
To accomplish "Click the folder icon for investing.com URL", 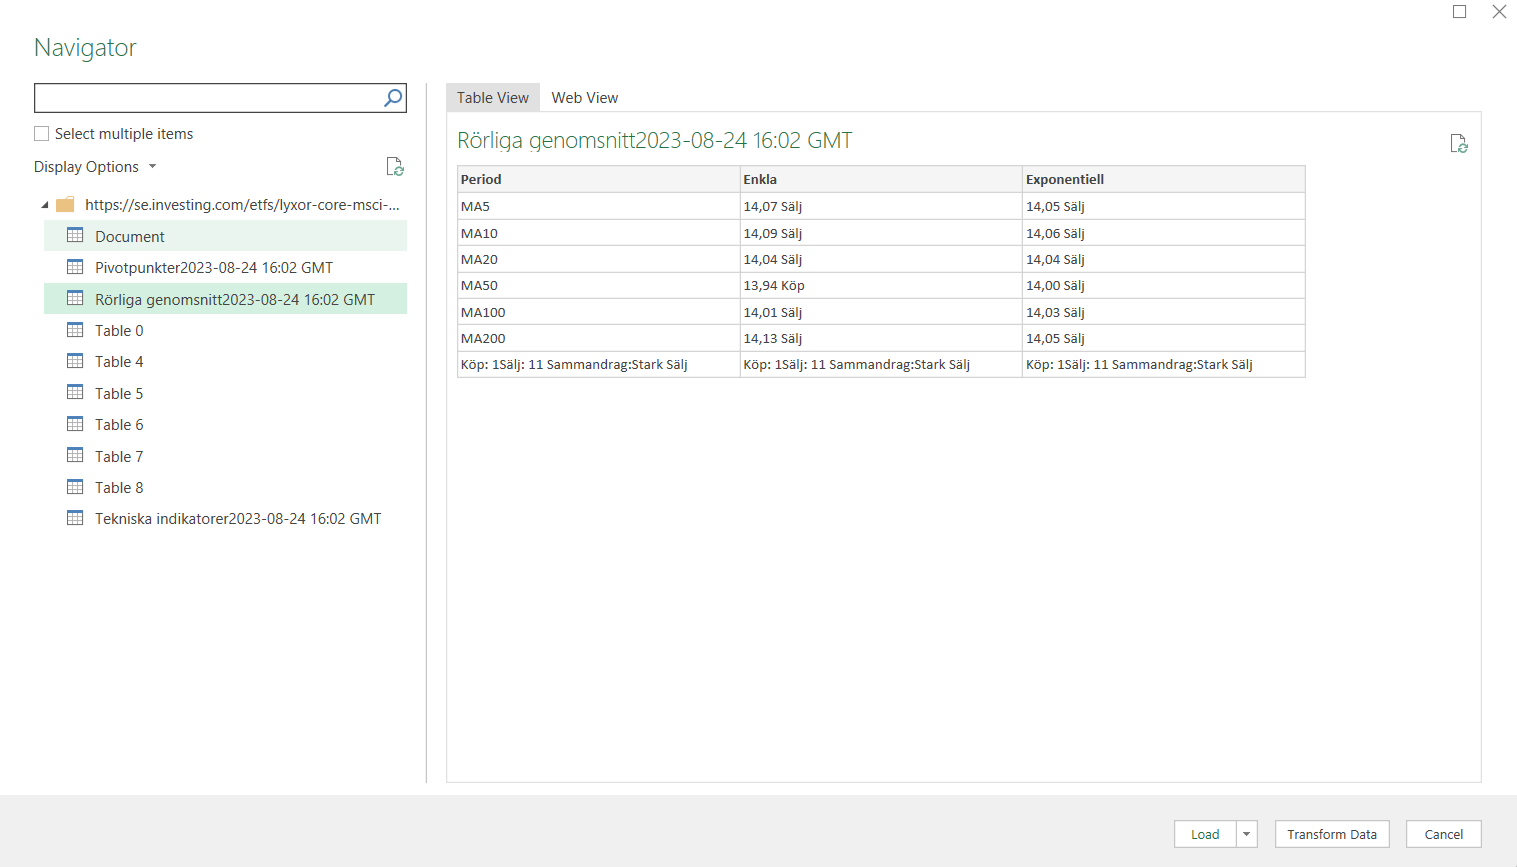I will click(66, 205).
